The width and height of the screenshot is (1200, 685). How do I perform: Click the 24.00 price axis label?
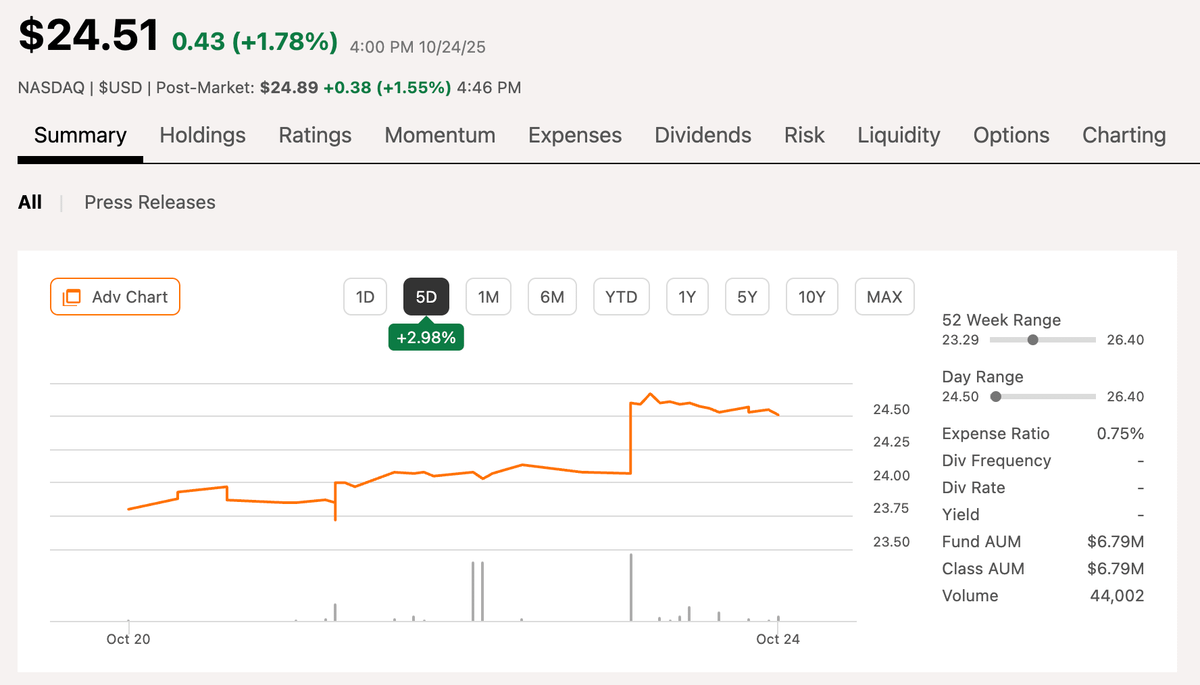coord(891,476)
